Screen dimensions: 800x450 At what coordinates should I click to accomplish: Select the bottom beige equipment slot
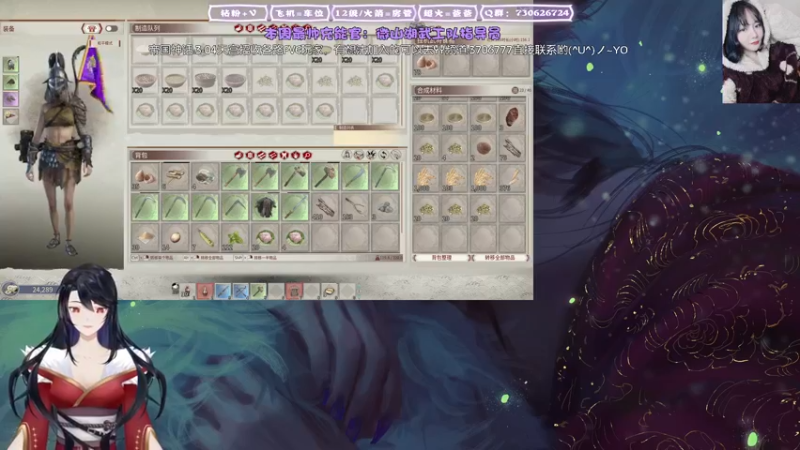pos(11,116)
